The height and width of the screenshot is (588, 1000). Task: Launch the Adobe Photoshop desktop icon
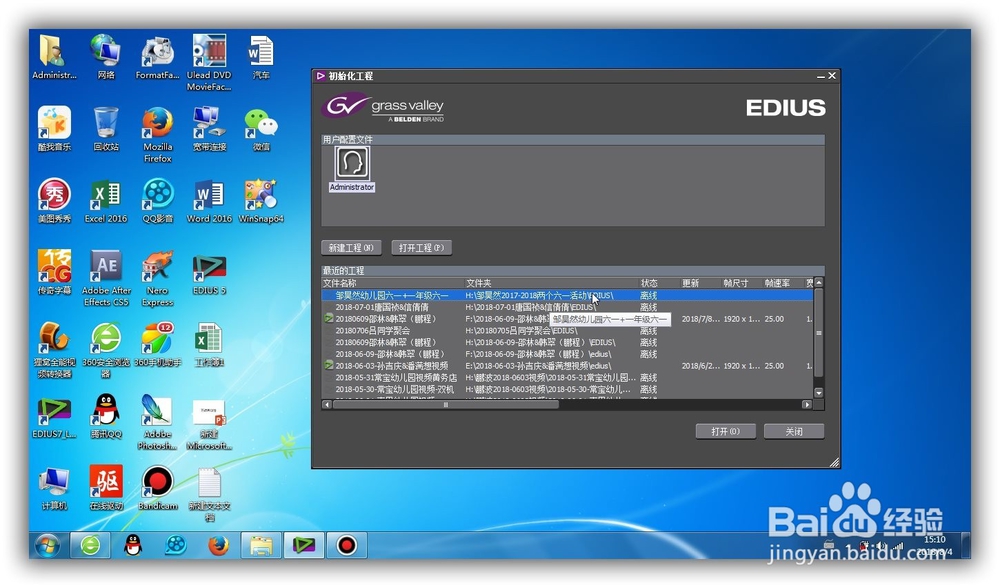point(158,422)
